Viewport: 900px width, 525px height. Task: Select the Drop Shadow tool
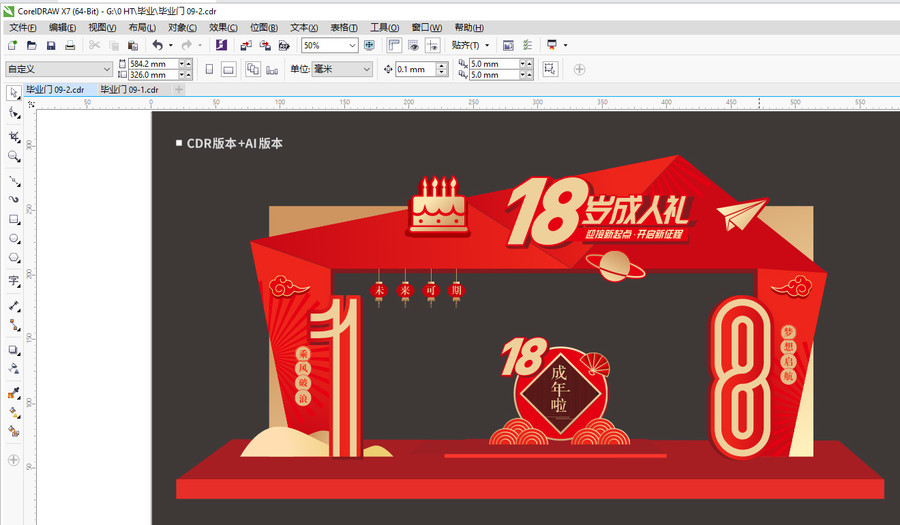point(14,349)
